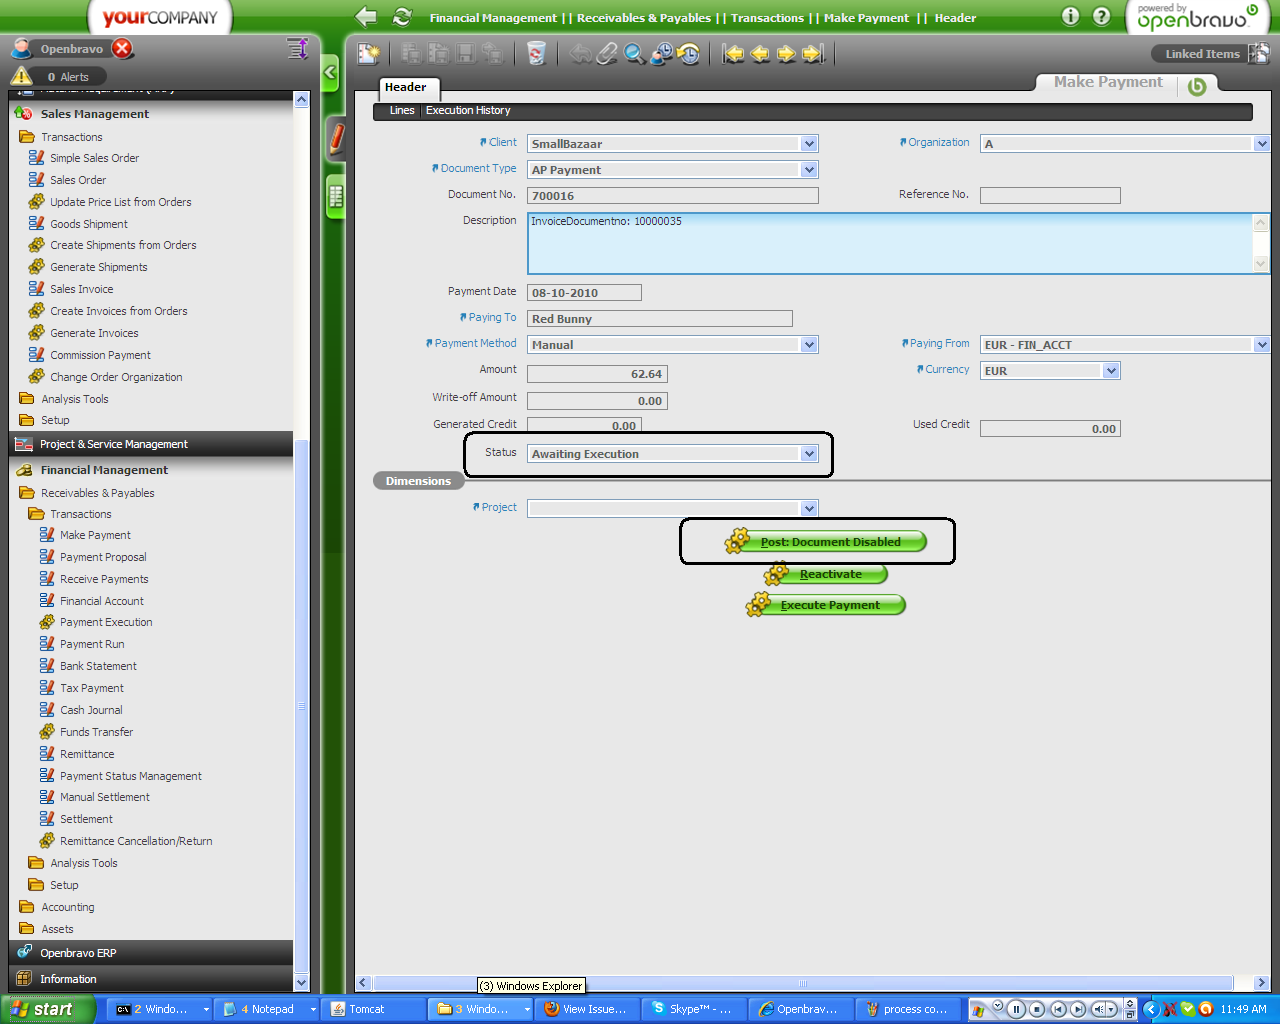Viewport: 1280px width, 1024px height.
Task: Click the green Refresh icon
Action: [402, 17]
